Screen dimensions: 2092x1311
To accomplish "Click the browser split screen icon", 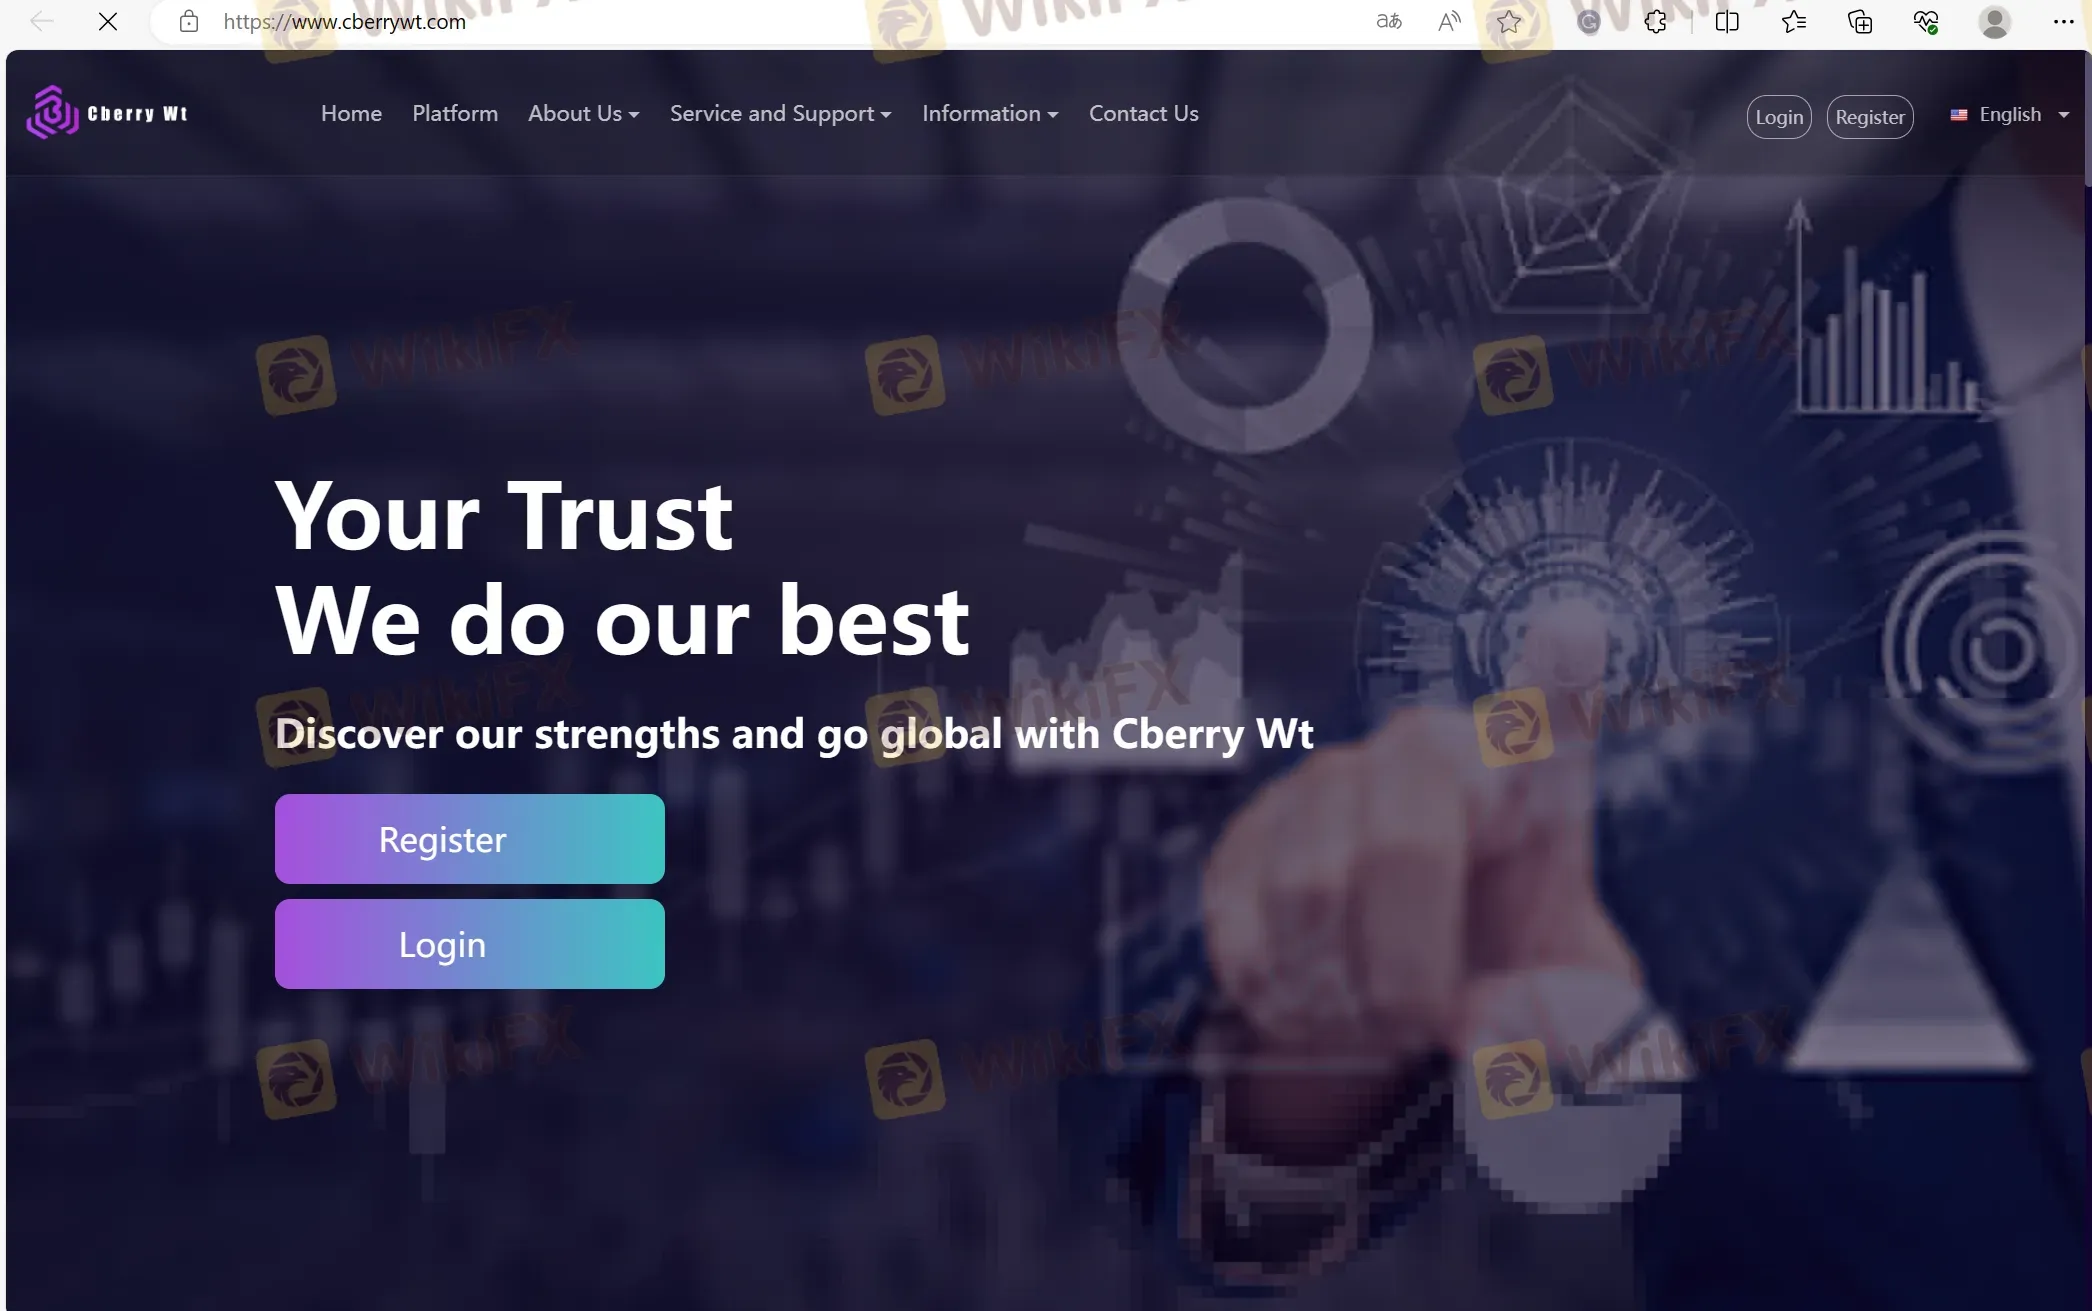I will pos(1726,21).
